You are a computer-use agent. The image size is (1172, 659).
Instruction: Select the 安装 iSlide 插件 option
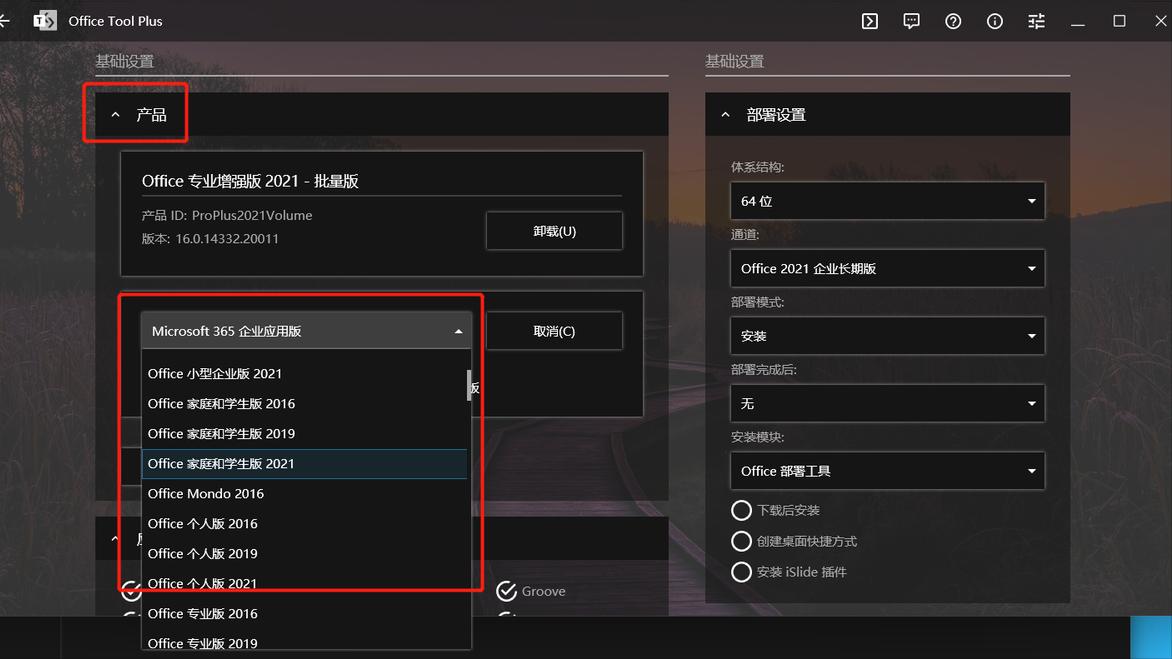click(x=741, y=573)
